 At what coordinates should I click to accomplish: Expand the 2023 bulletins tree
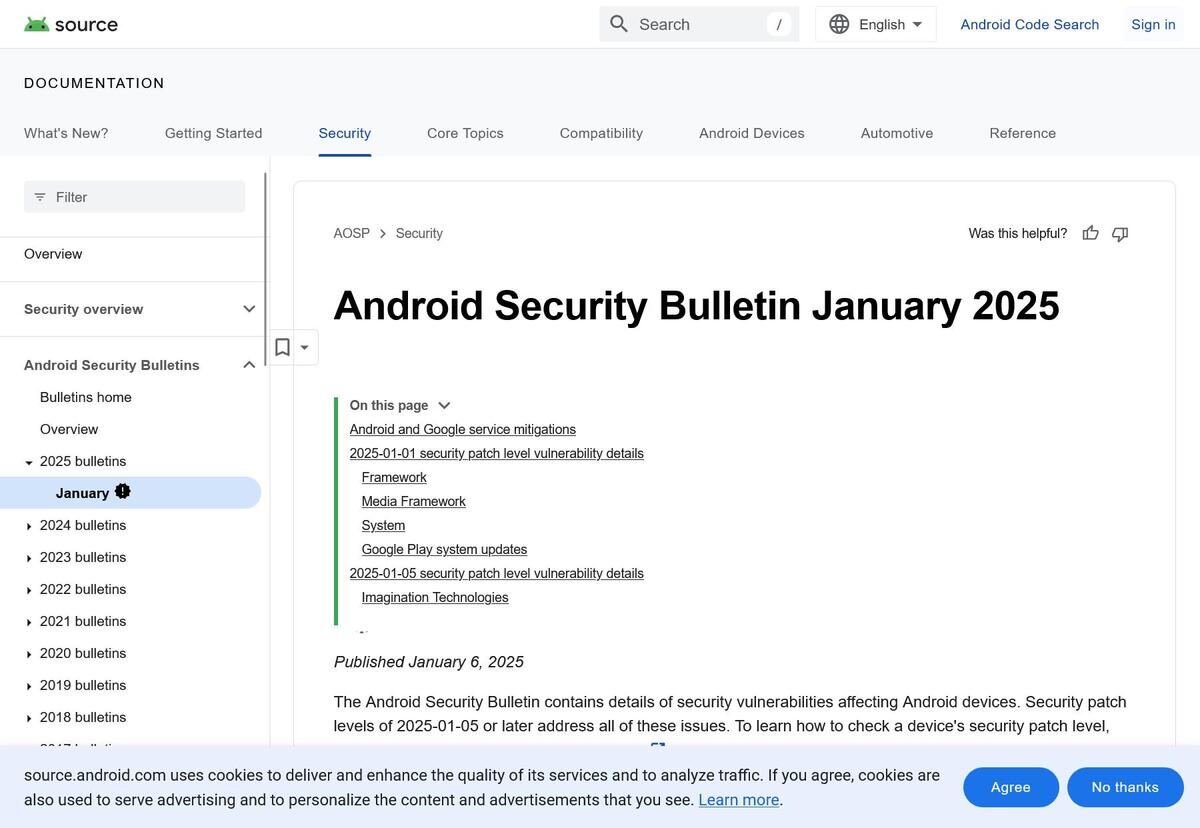coord(29,558)
